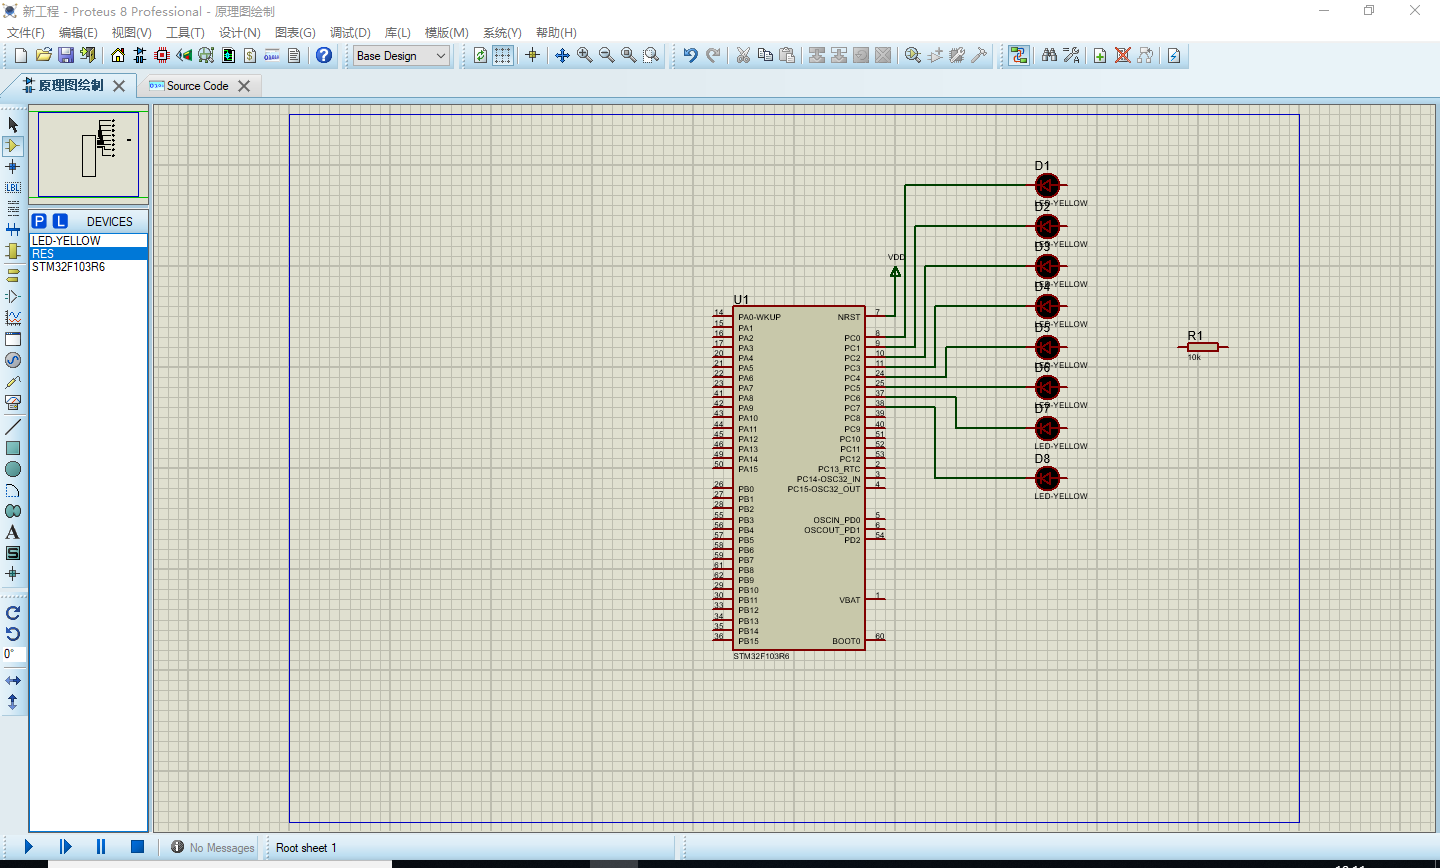Stop the simulation
This screenshot has width=1440, height=868.
point(138,847)
